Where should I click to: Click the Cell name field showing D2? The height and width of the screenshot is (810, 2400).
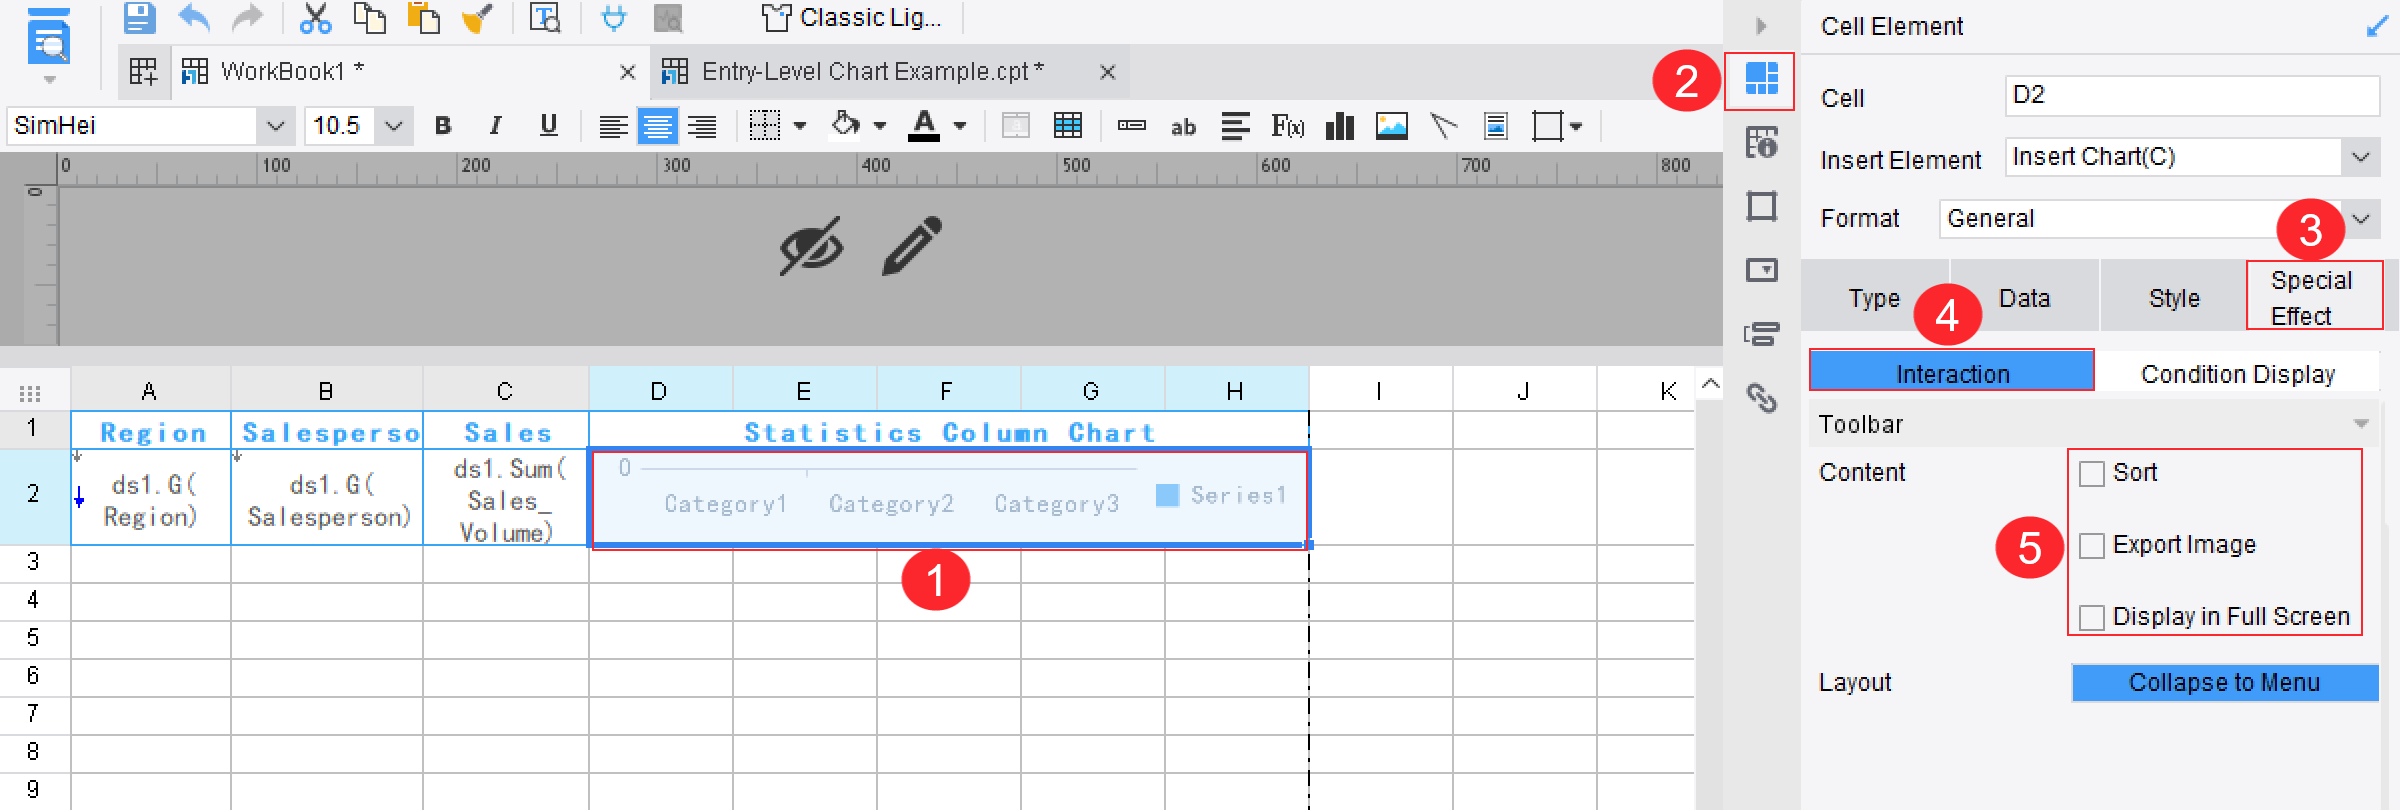[2191, 96]
